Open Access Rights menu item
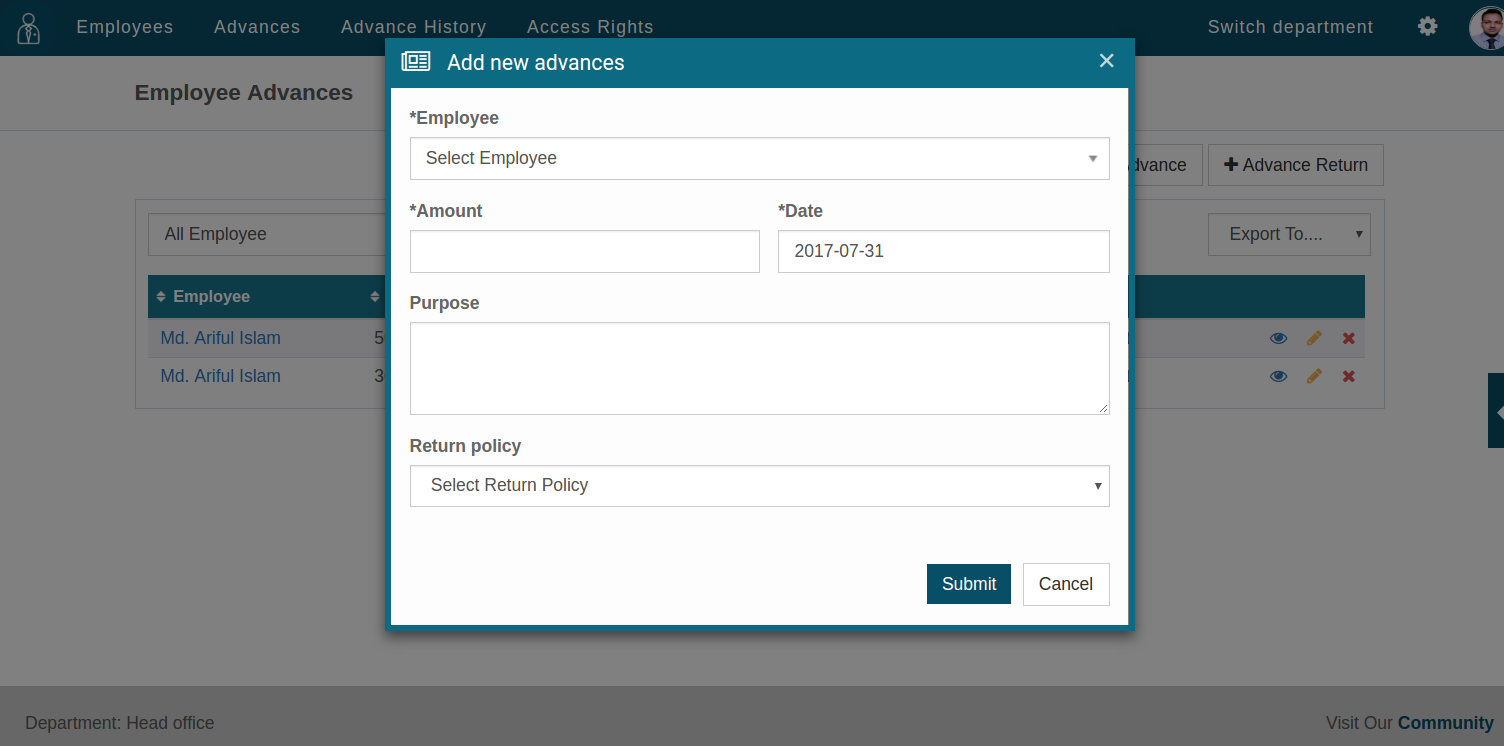The height and width of the screenshot is (746, 1504). click(590, 27)
